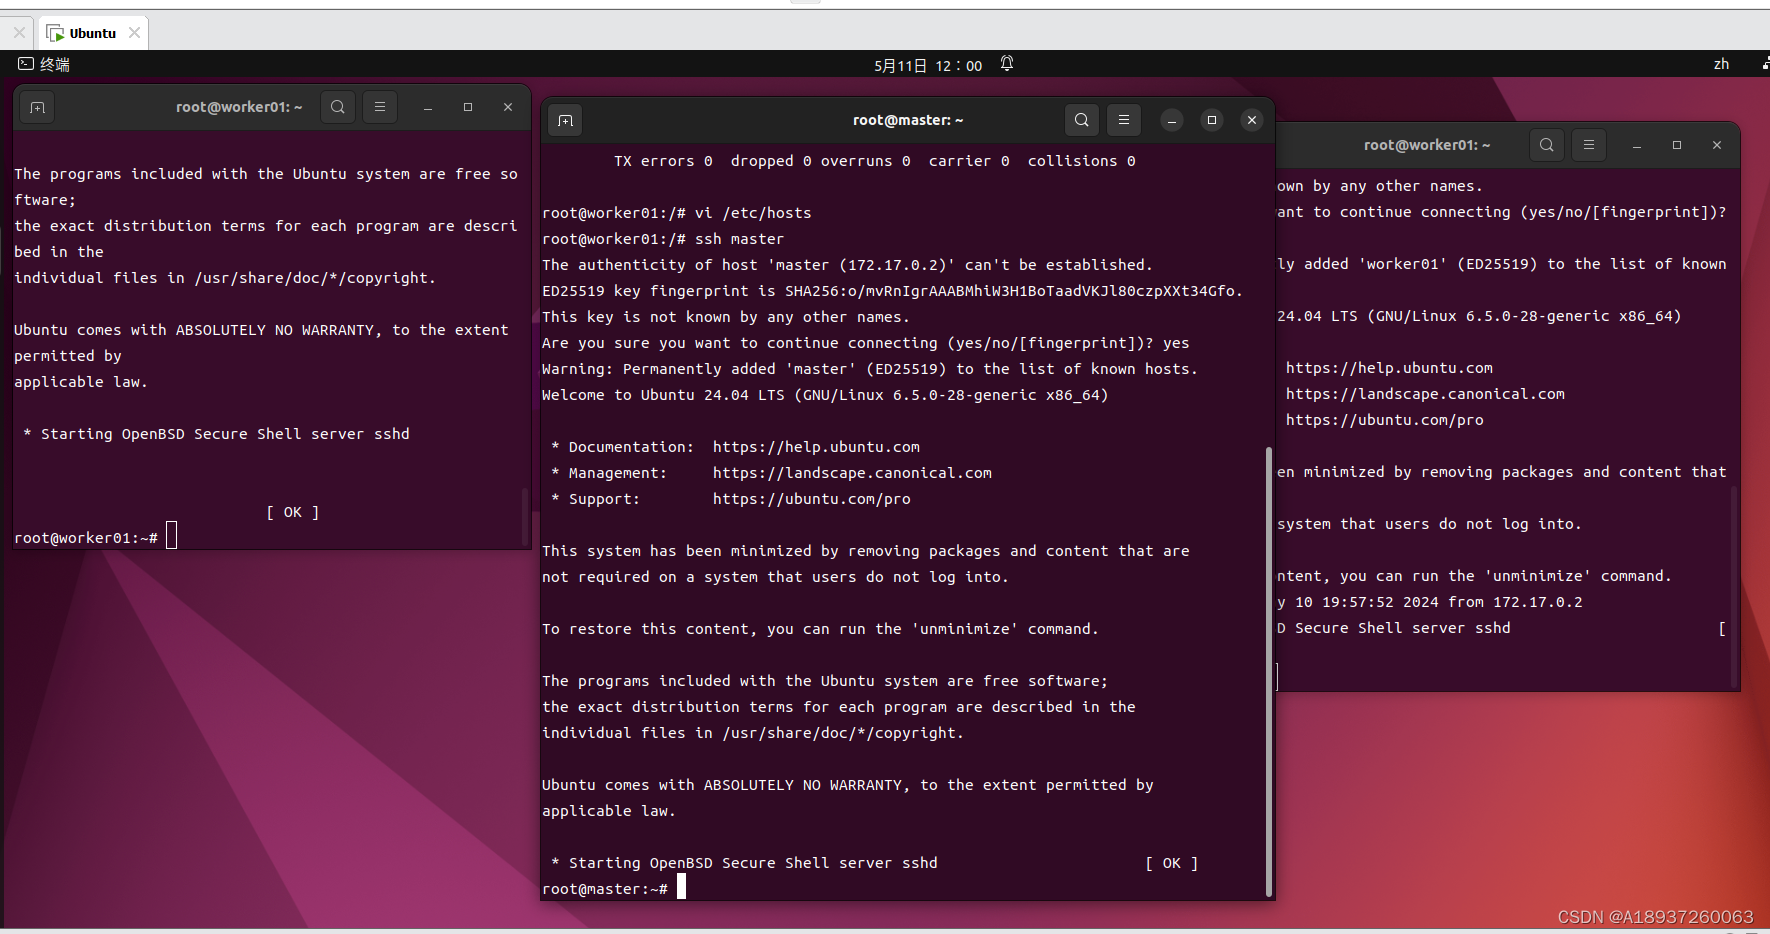The width and height of the screenshot is (1770, 934).
Task: Close the right root@worker01 terminal
Action: (x=1716, y=145)
